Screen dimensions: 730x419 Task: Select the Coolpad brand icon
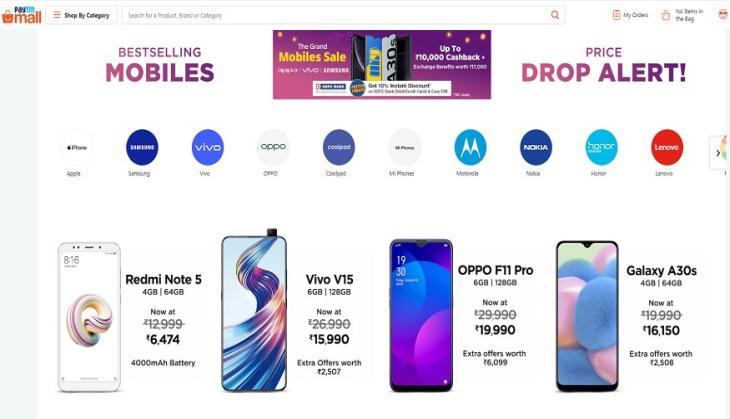[339, 147]
